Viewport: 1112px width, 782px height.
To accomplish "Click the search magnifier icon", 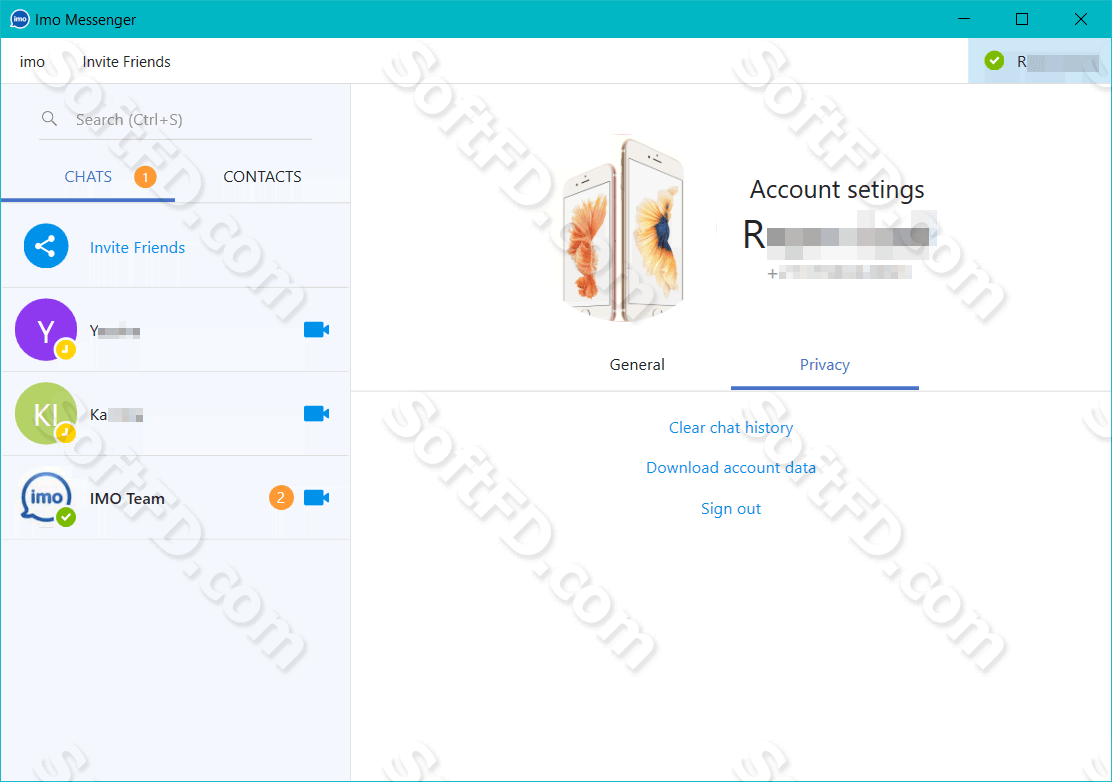I will coord(49,118).
